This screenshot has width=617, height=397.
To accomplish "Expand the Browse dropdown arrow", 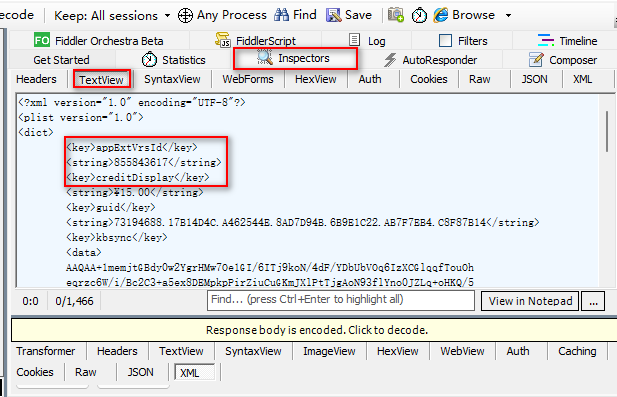I will tap(508, 15).
